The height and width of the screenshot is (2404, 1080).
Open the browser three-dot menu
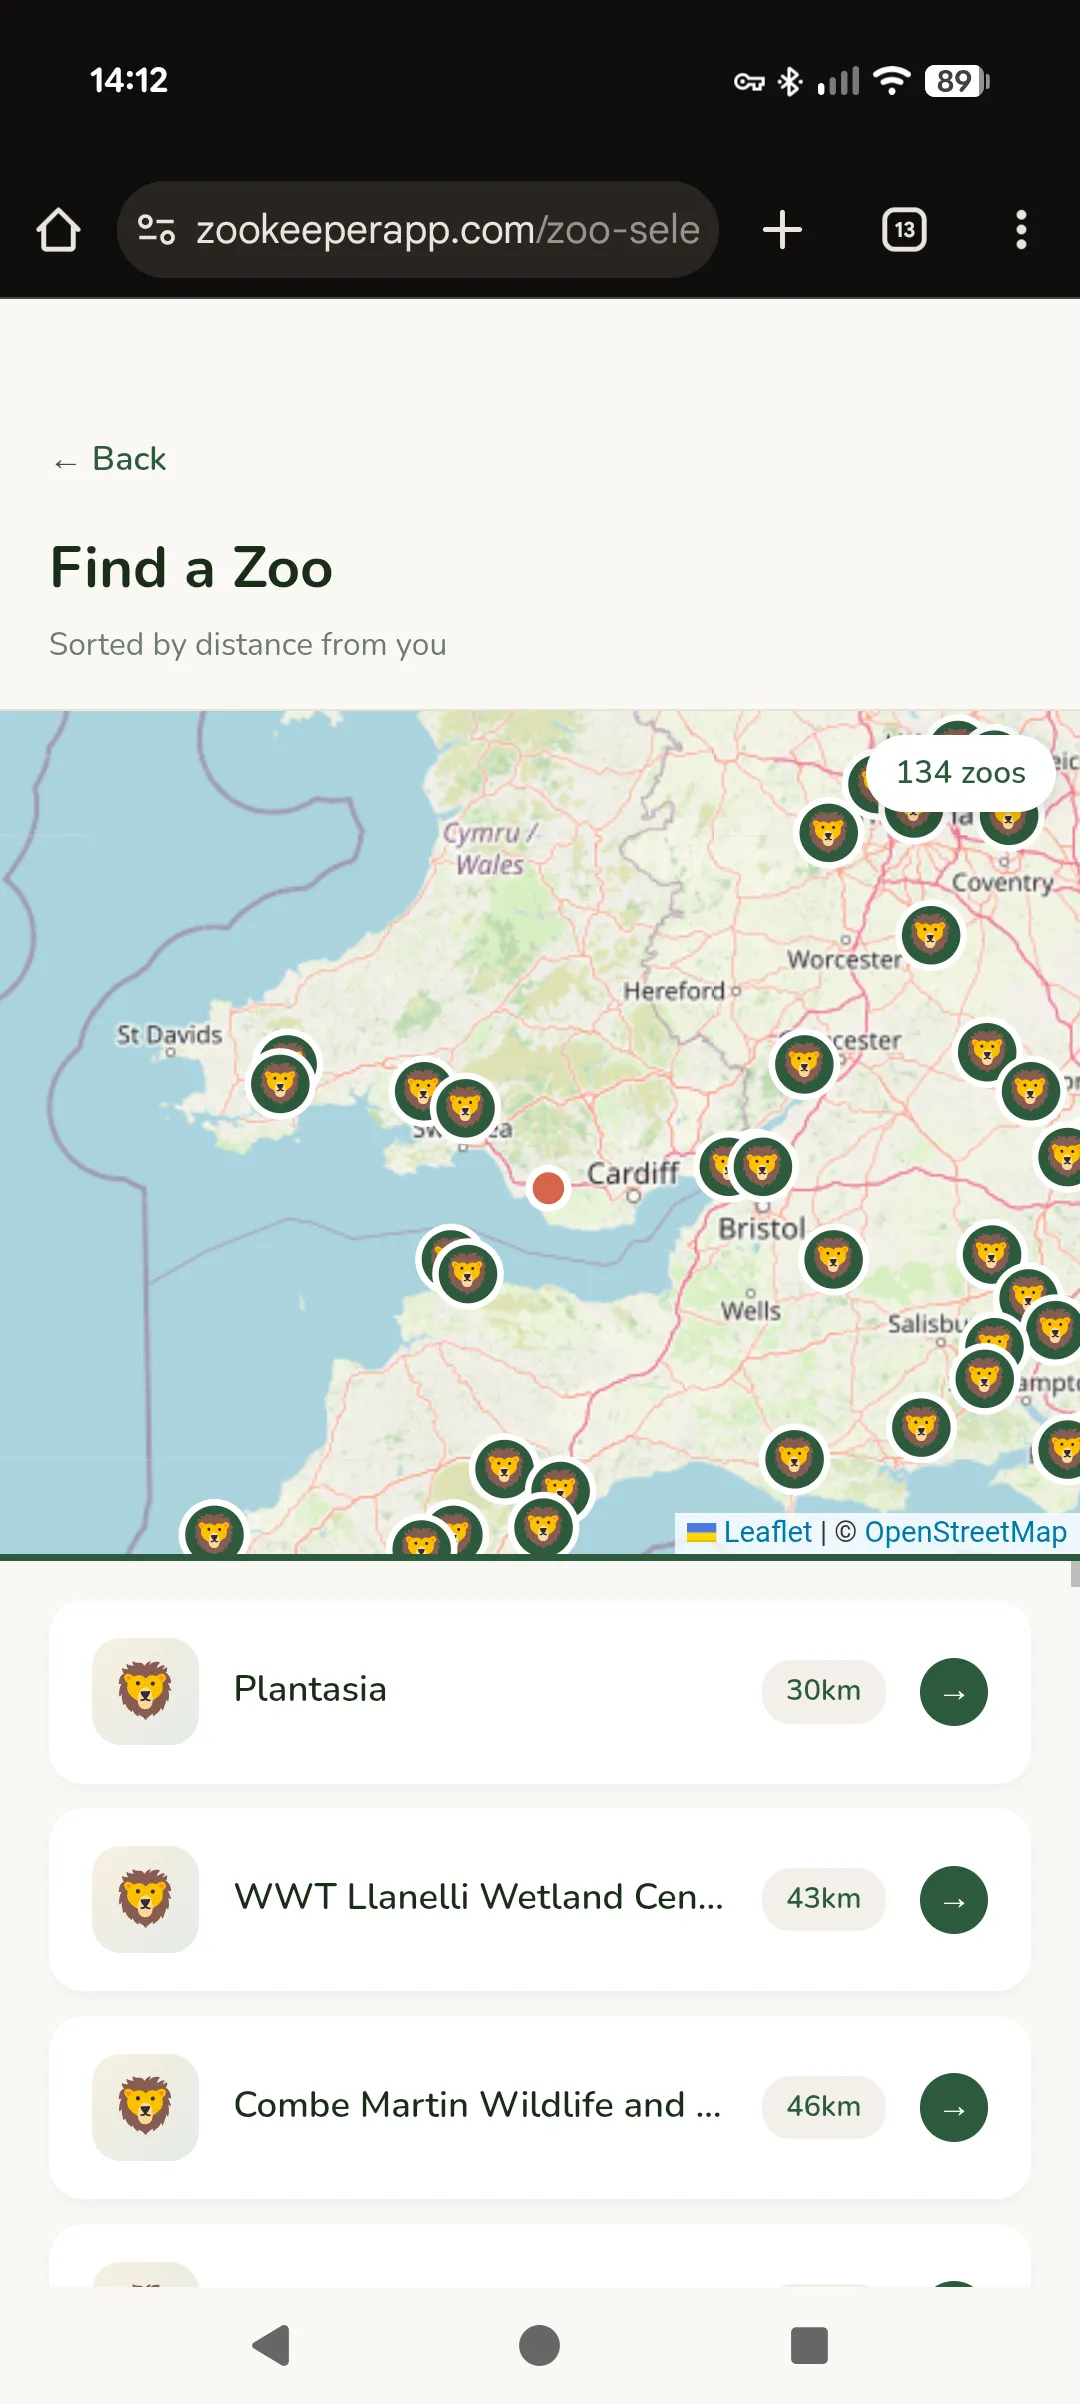pos(1020,230)
